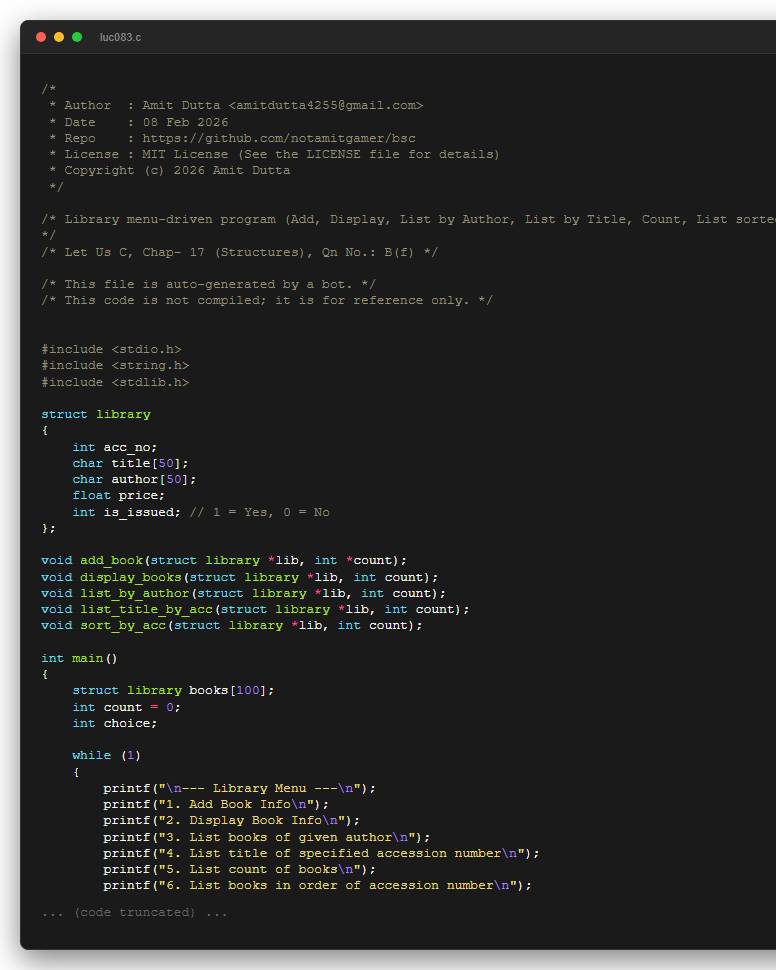Click the red close window dot
776x970 pixels.
tap(41, 37)
